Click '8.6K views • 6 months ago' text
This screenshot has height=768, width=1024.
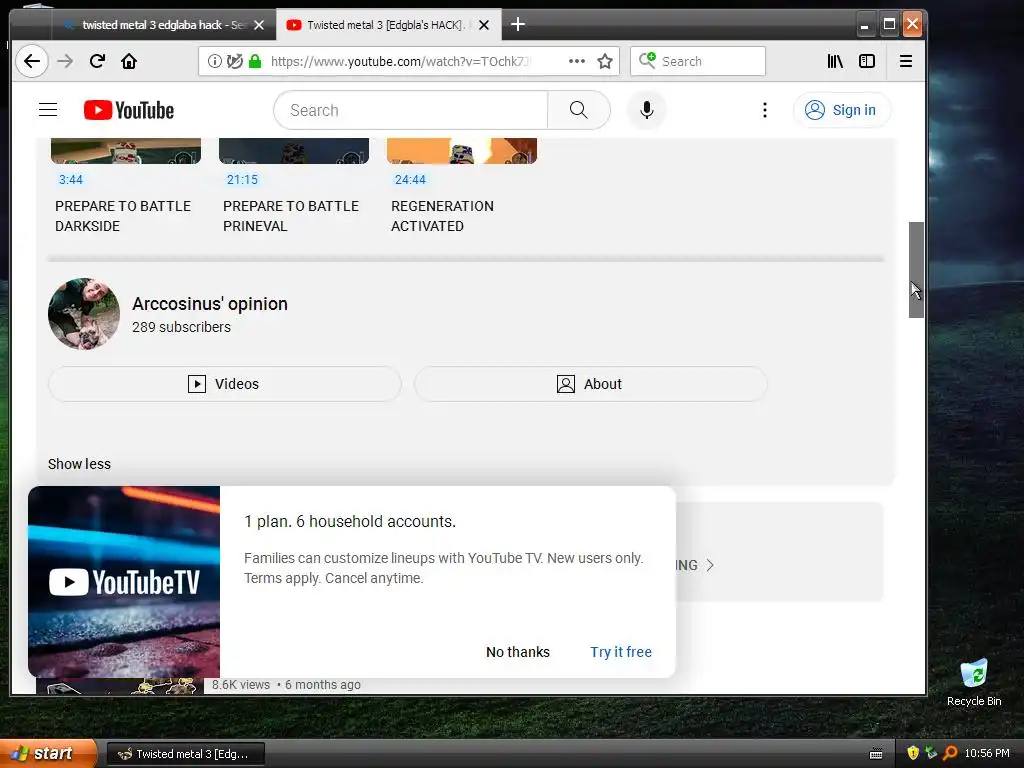point(286,684)
